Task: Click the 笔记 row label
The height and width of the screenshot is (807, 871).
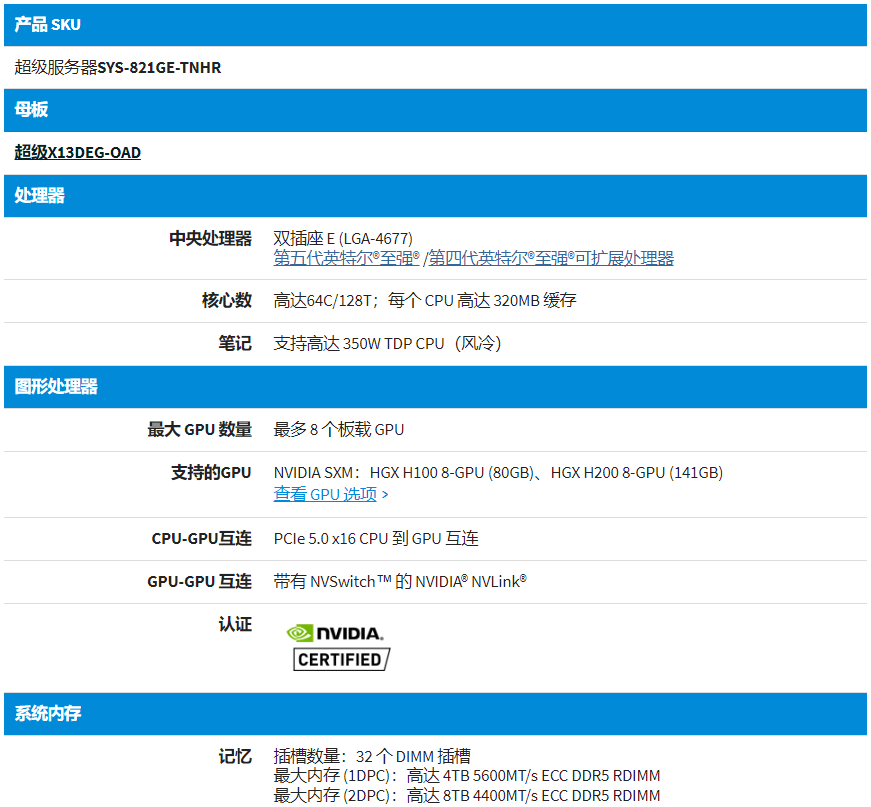Action: coord(235,343)
